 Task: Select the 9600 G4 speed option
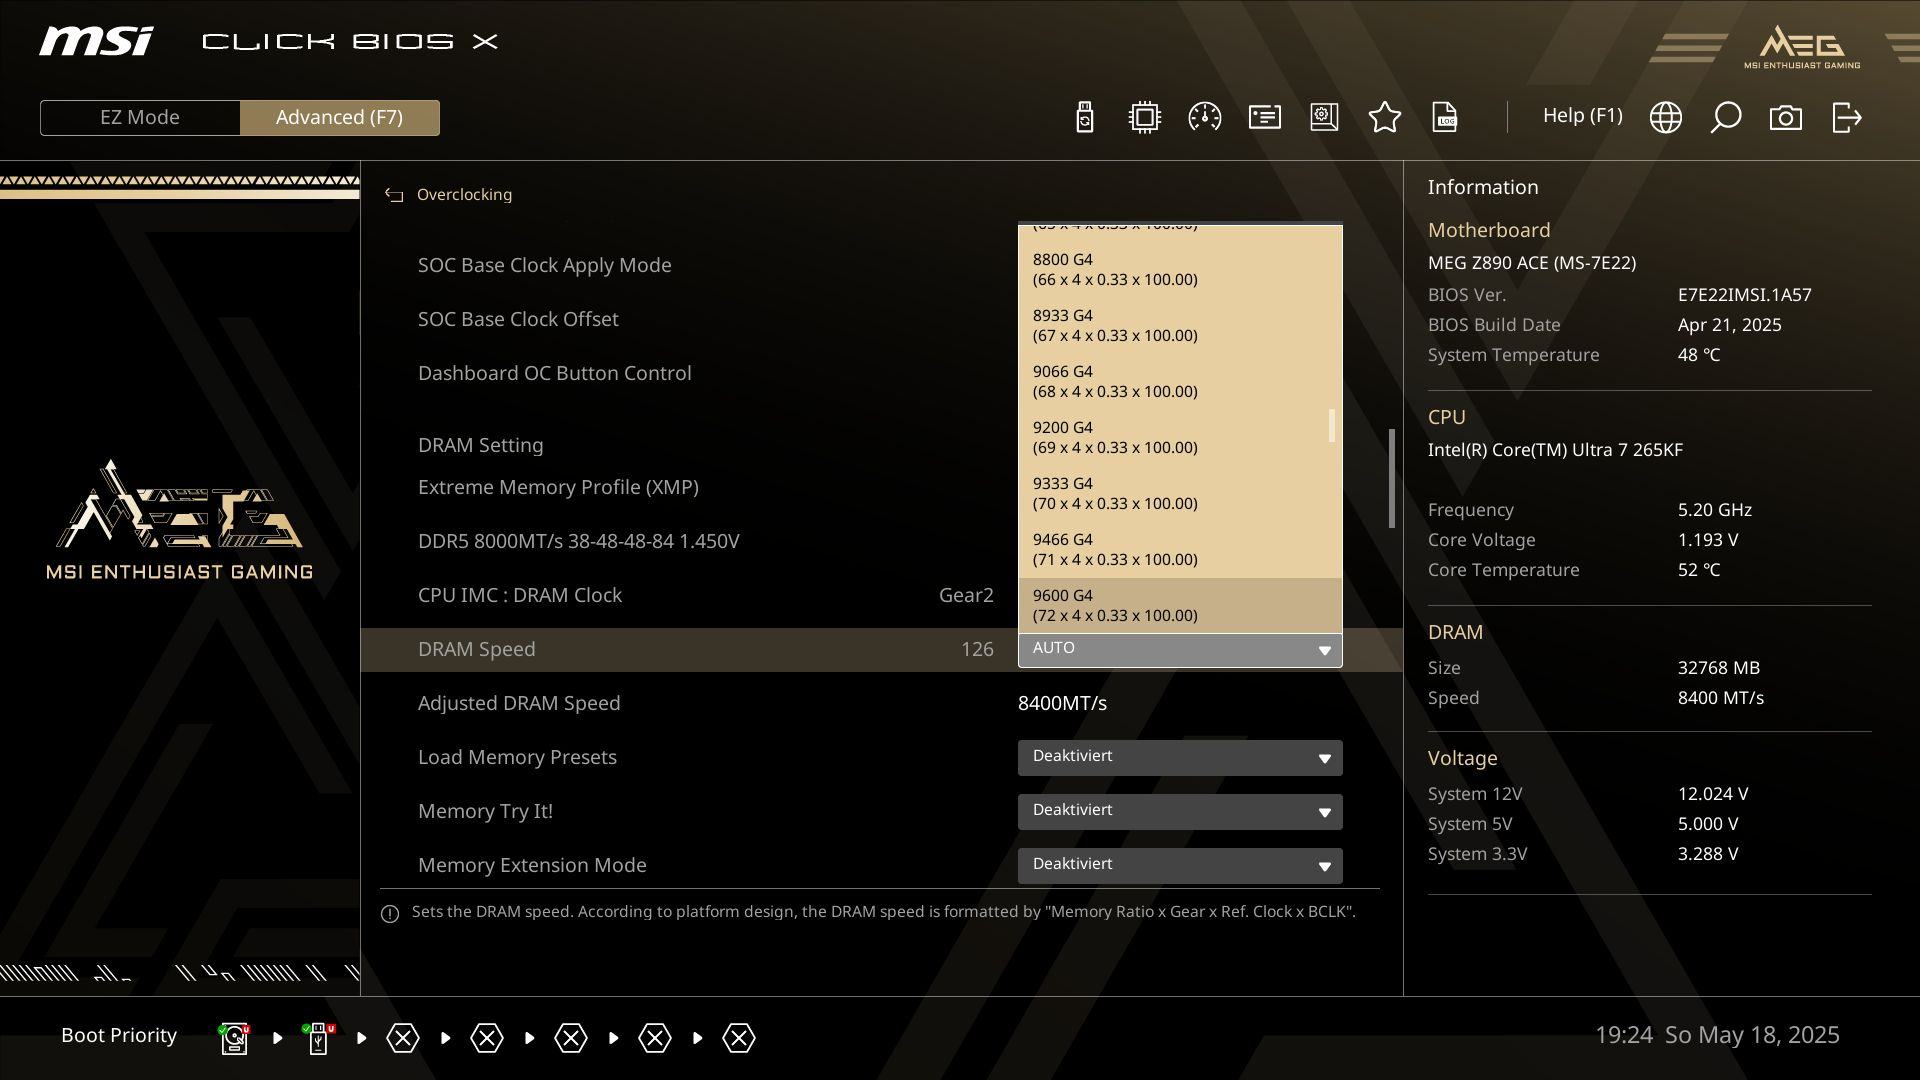[x=1179, y=605]
